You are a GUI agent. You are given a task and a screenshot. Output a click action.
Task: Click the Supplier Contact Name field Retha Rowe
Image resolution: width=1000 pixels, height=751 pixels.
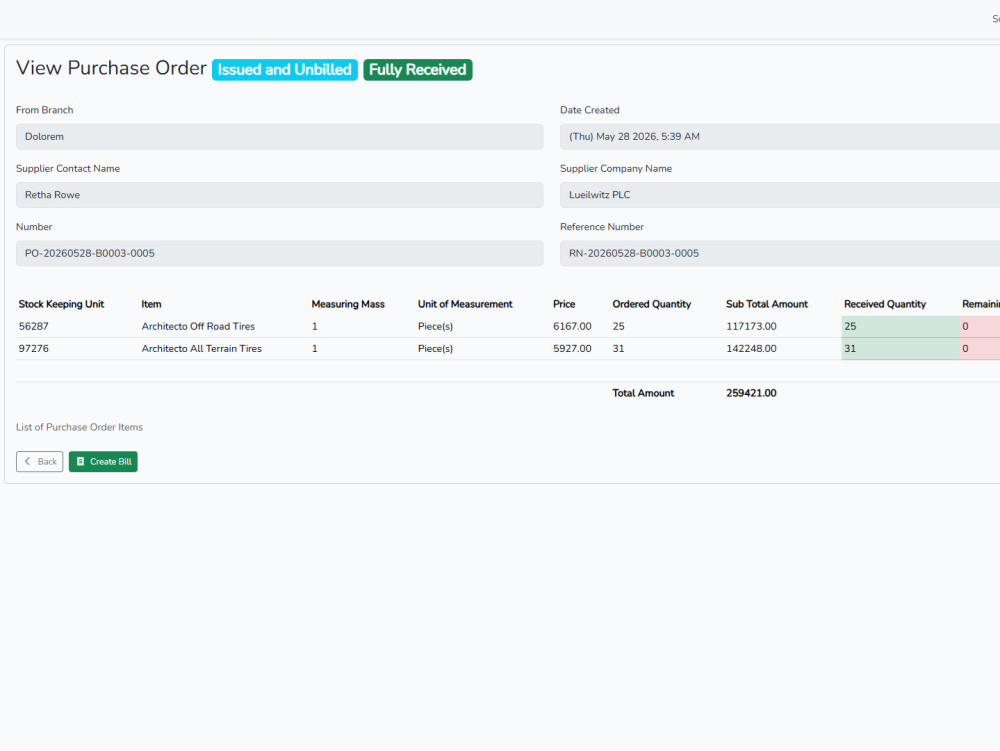(x=279, y=195)
